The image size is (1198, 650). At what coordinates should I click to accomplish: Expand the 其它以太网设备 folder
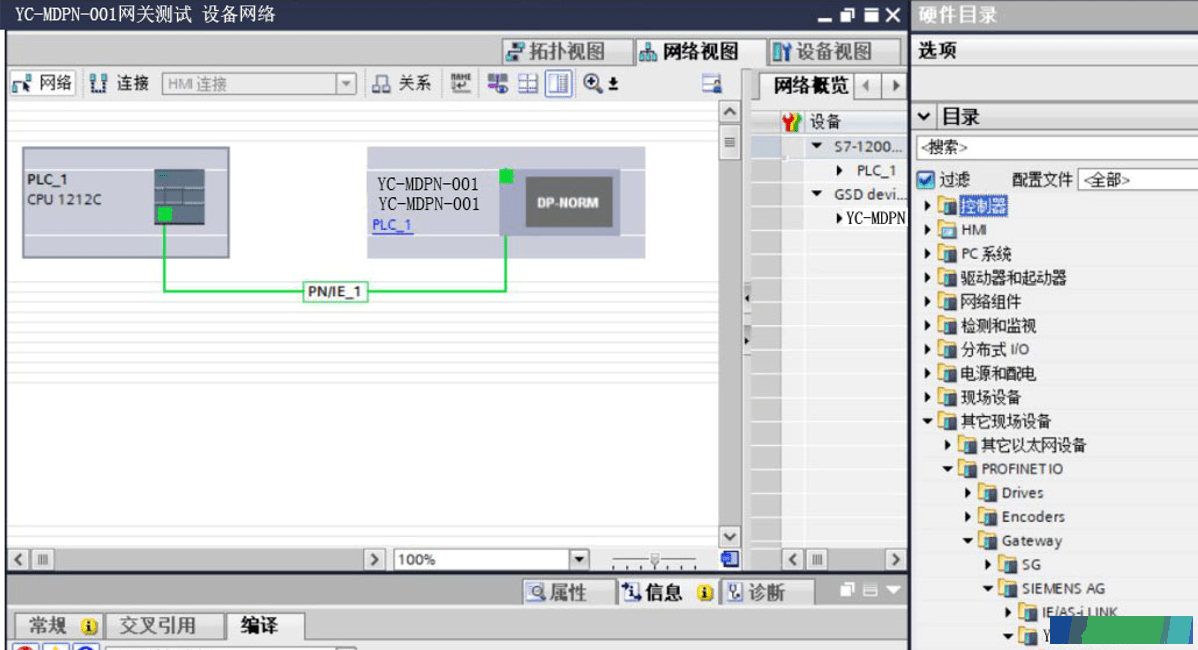[948, 445]
